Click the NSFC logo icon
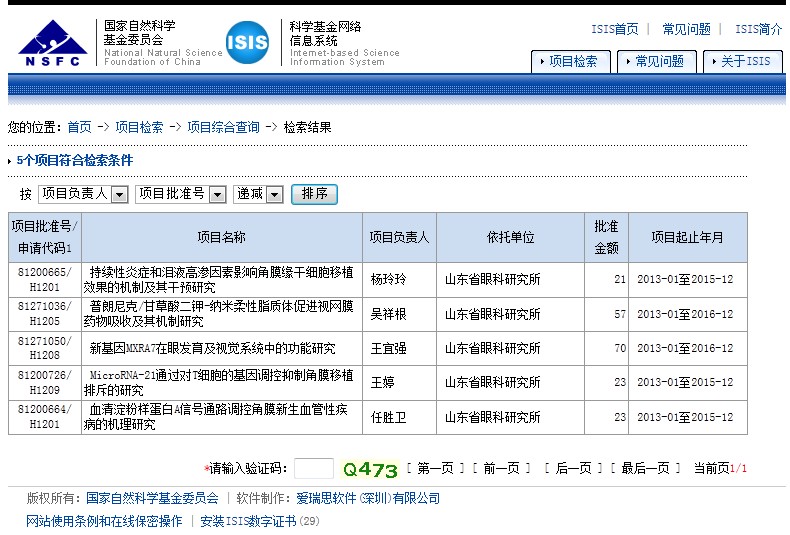The width and height of the screenshot is (790, 535). click(x=52, y=44)
